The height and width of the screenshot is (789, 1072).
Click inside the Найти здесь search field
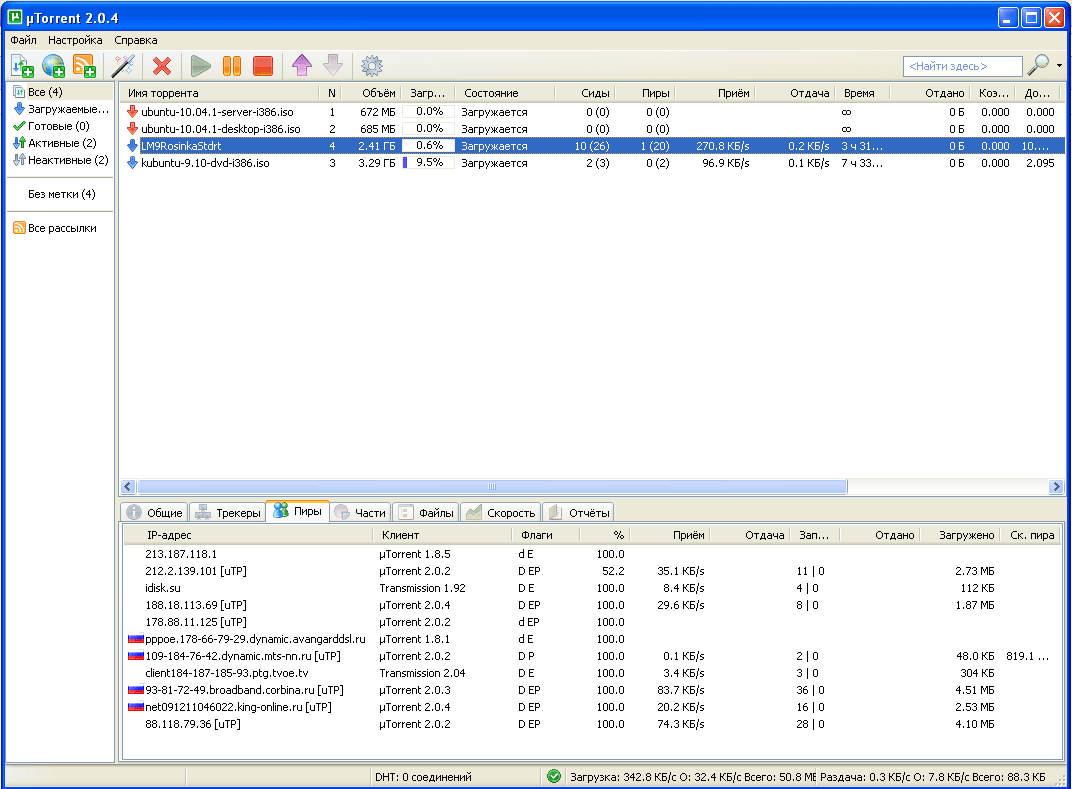962,66
